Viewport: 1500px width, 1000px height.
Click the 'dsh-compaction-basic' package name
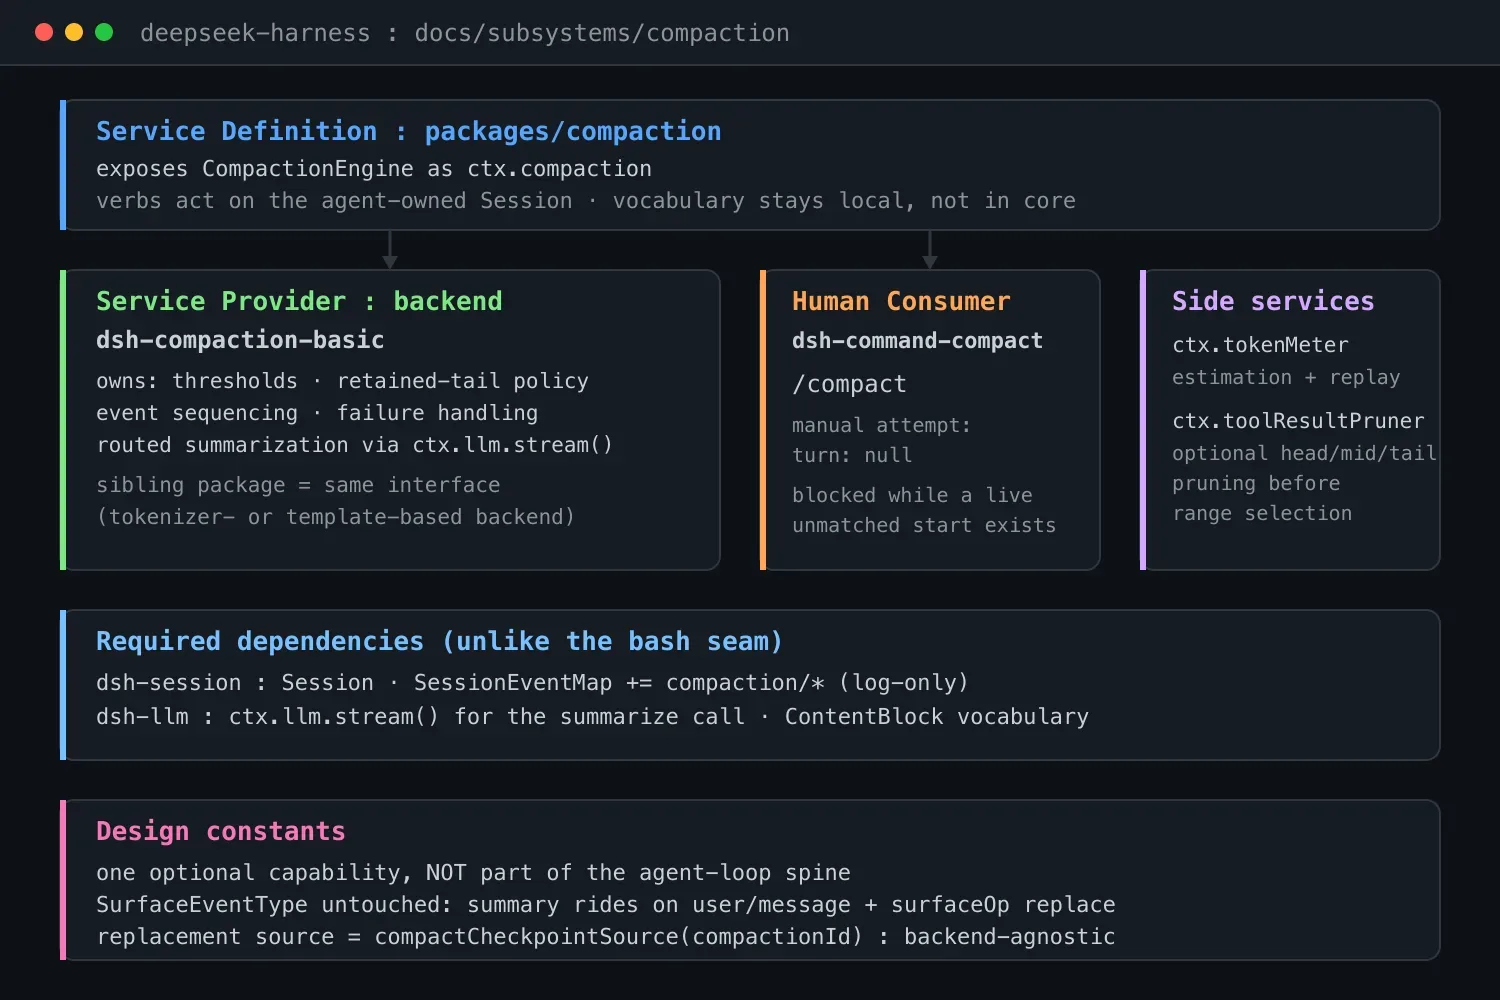point(240,340)
